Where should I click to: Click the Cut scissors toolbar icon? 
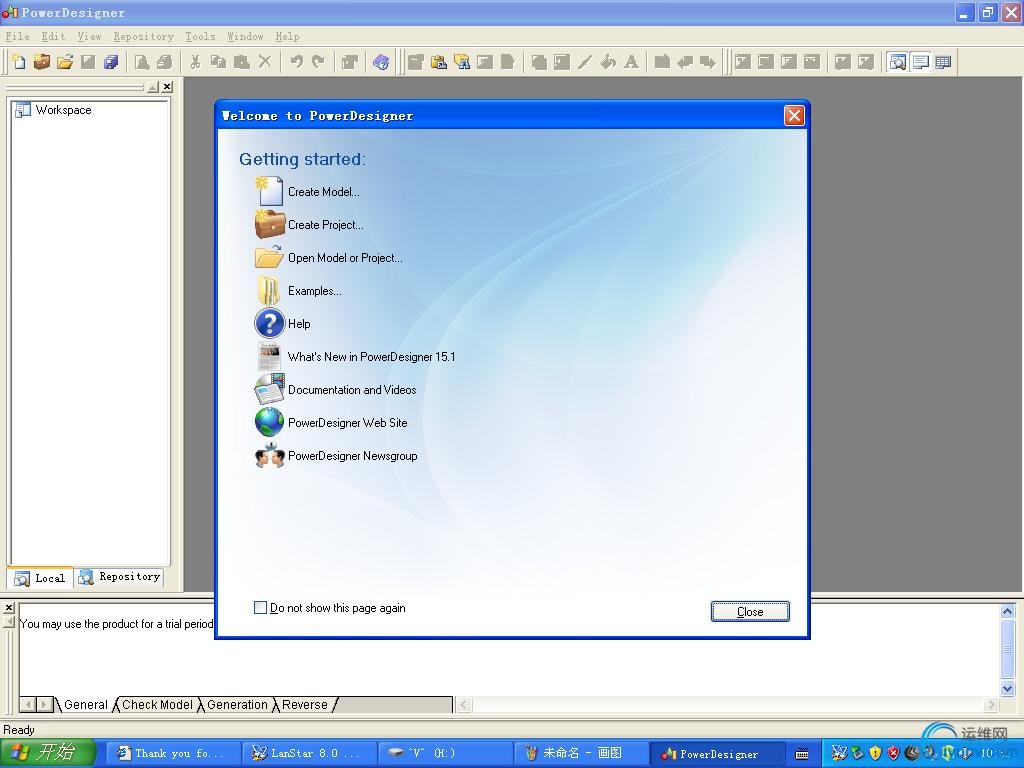click(x=195, y=62)
